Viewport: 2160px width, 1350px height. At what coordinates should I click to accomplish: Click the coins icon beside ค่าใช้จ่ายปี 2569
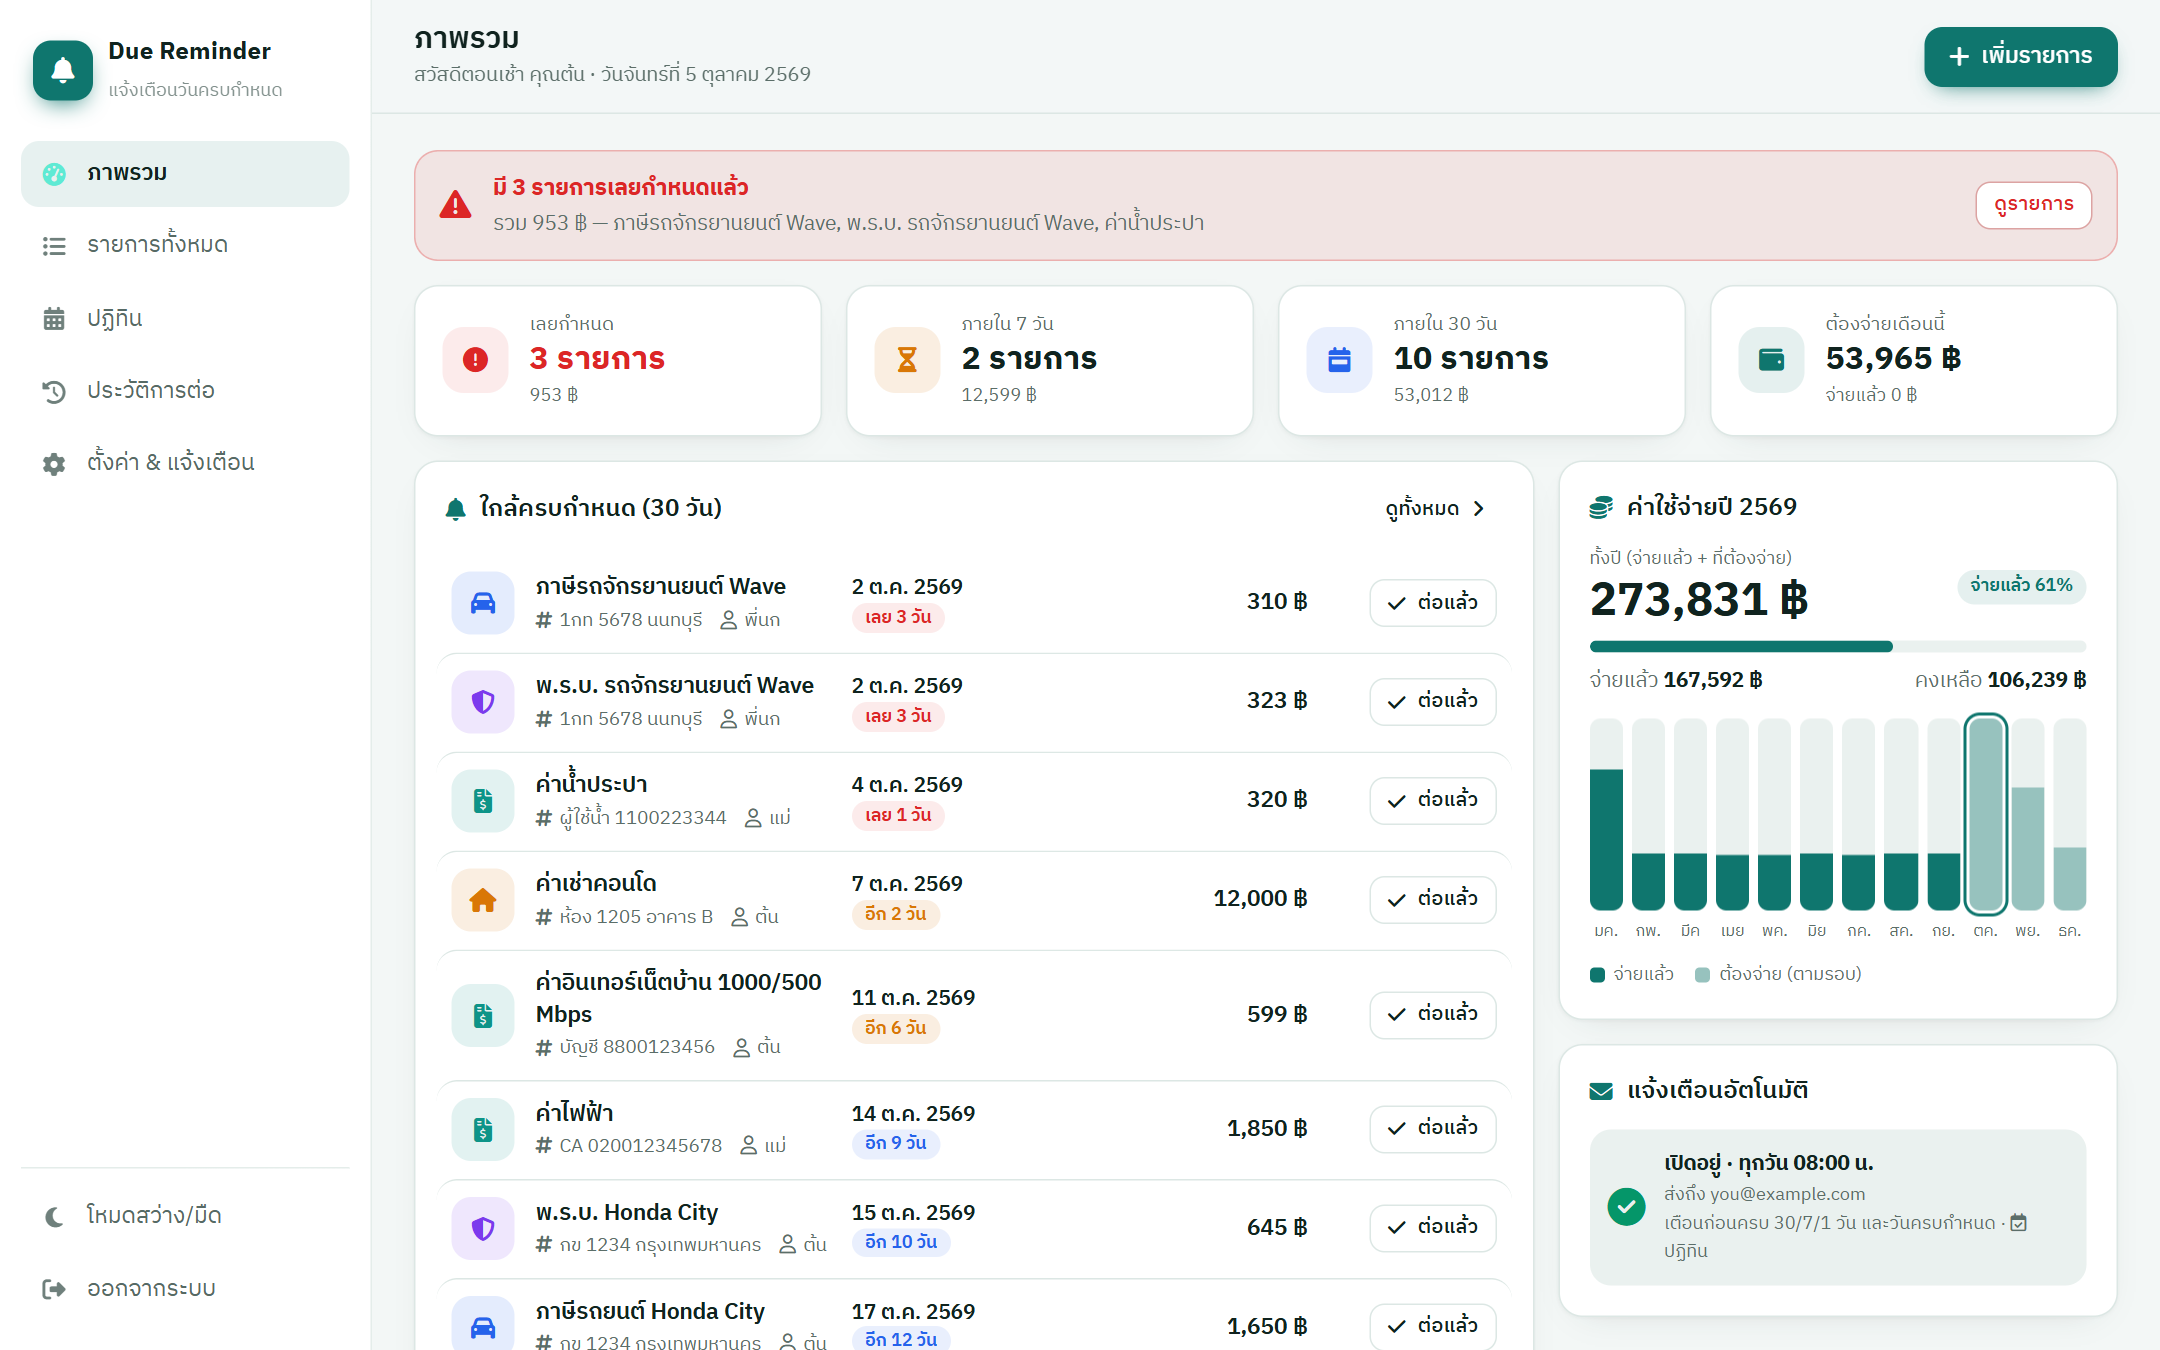1601,508
